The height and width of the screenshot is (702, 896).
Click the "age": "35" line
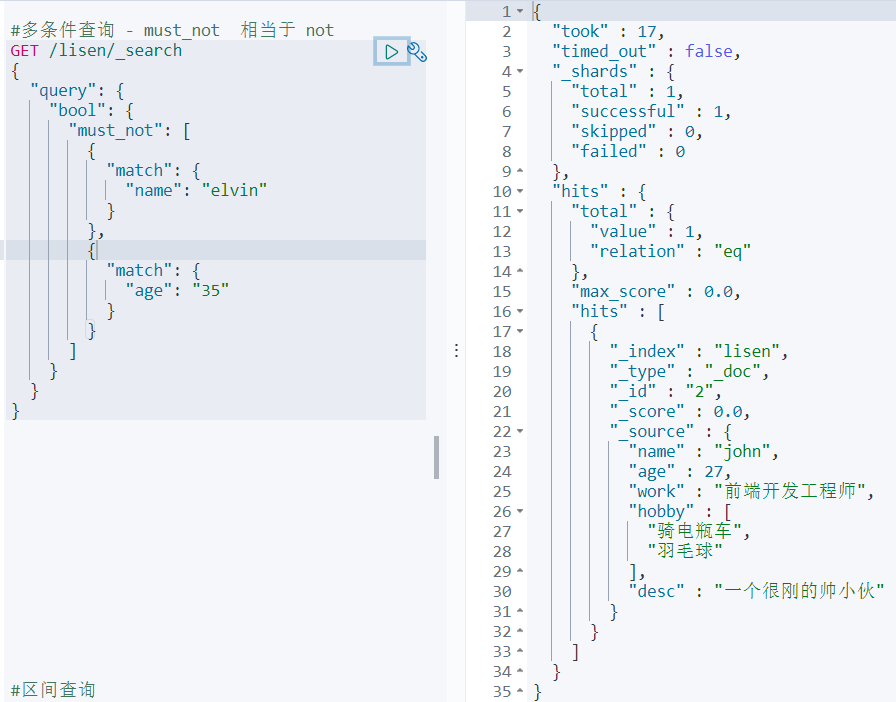(x=177, y=291)
